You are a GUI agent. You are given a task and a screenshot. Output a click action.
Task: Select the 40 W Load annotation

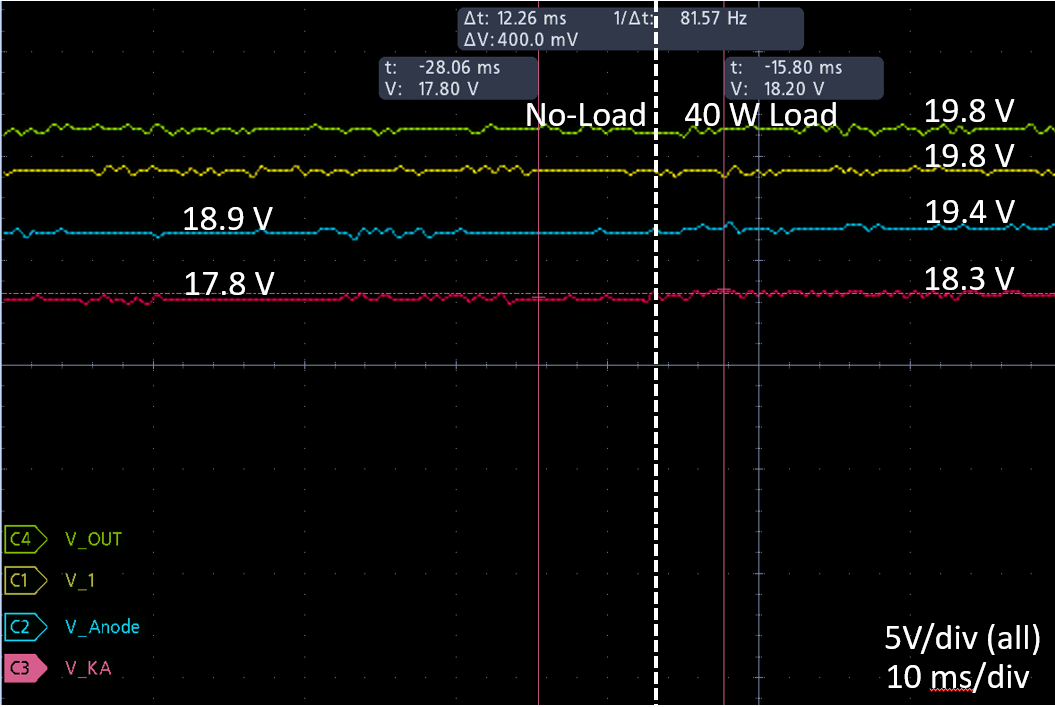[x=760, y=116]
